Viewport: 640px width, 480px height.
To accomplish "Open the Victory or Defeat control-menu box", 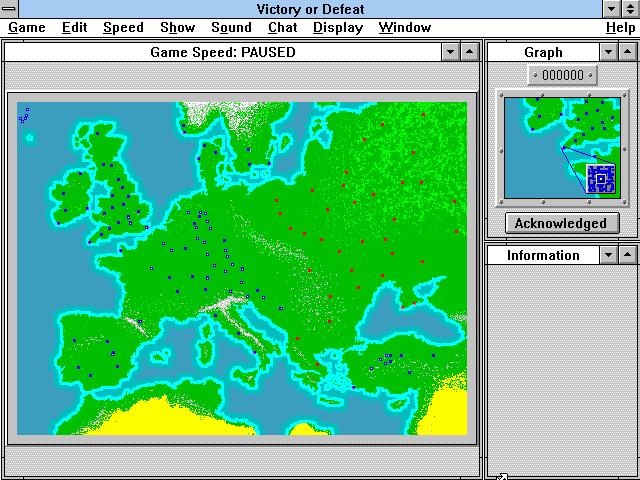I will pyautogui.click(x=9, y=9).
